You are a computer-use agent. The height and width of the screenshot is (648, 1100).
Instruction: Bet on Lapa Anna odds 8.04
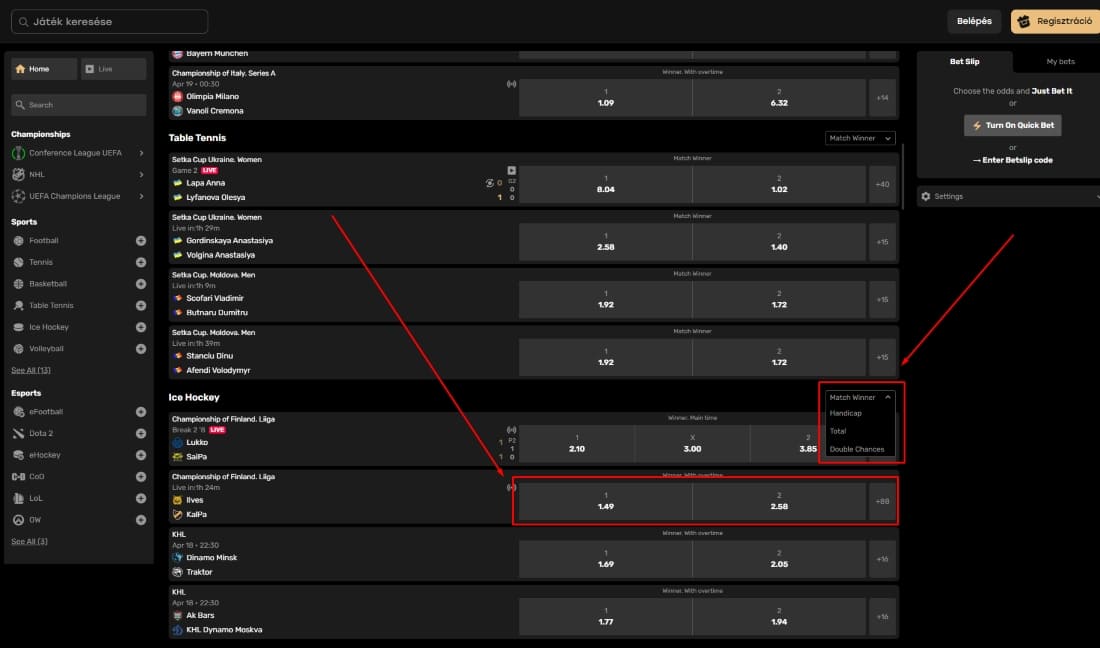(x=605, y=184)
